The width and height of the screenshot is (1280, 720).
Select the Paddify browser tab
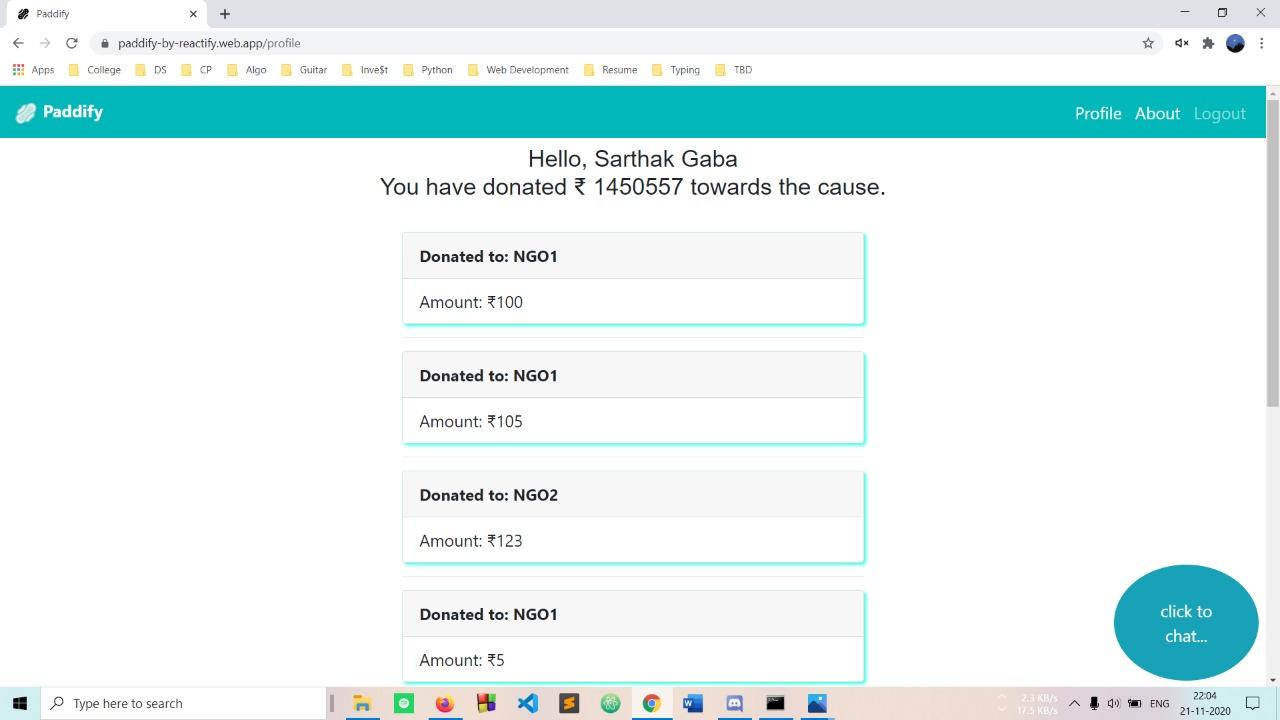(x=107, y=14)
